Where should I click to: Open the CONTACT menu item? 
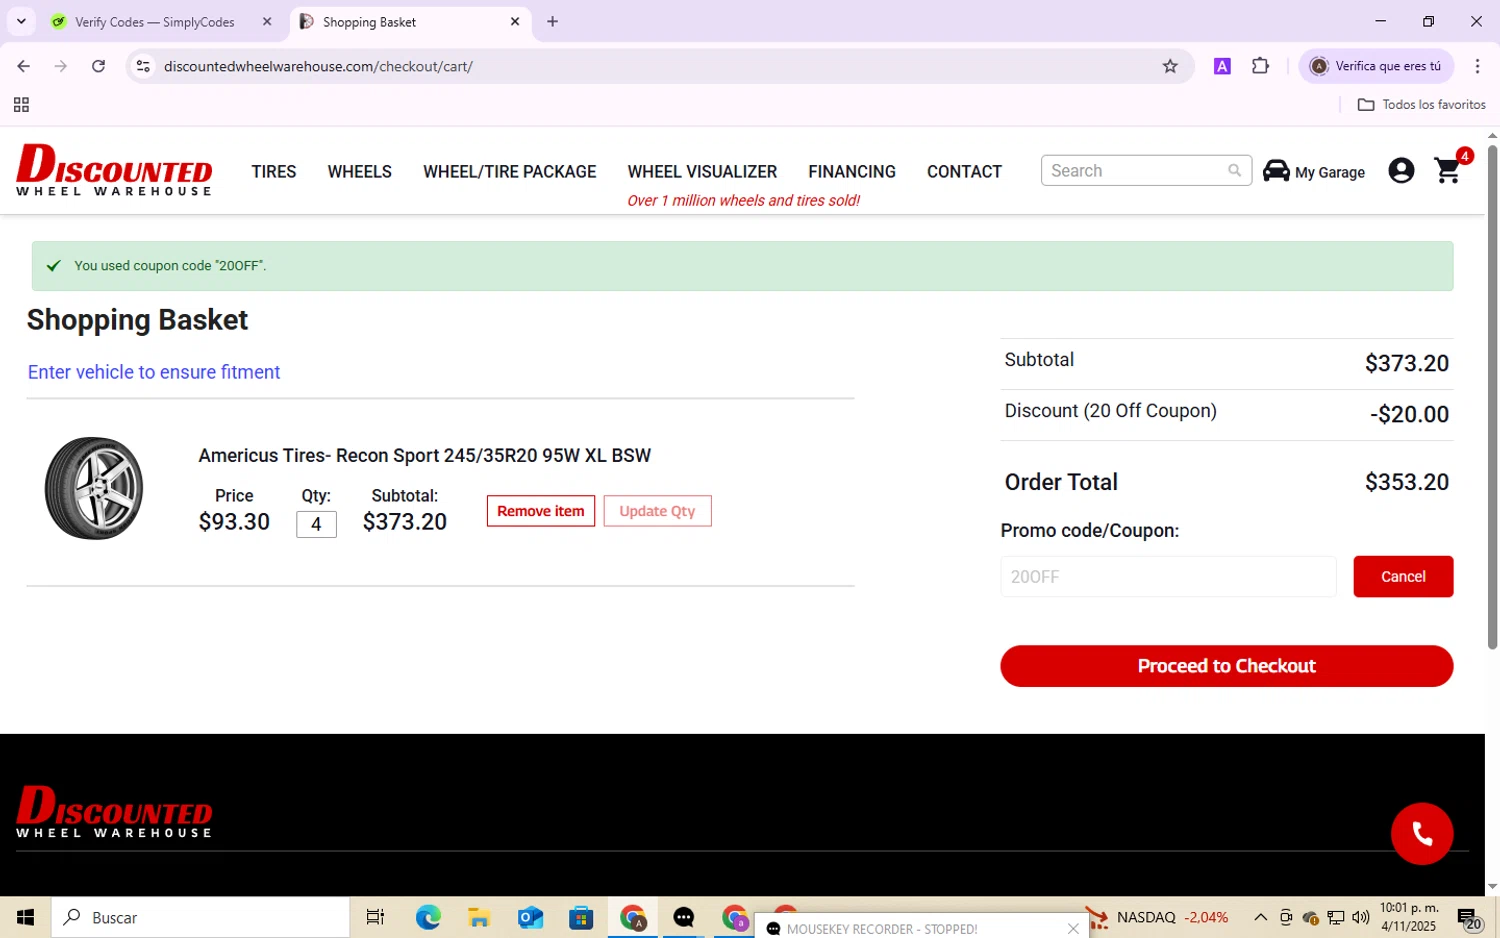(x=964, y=171)
